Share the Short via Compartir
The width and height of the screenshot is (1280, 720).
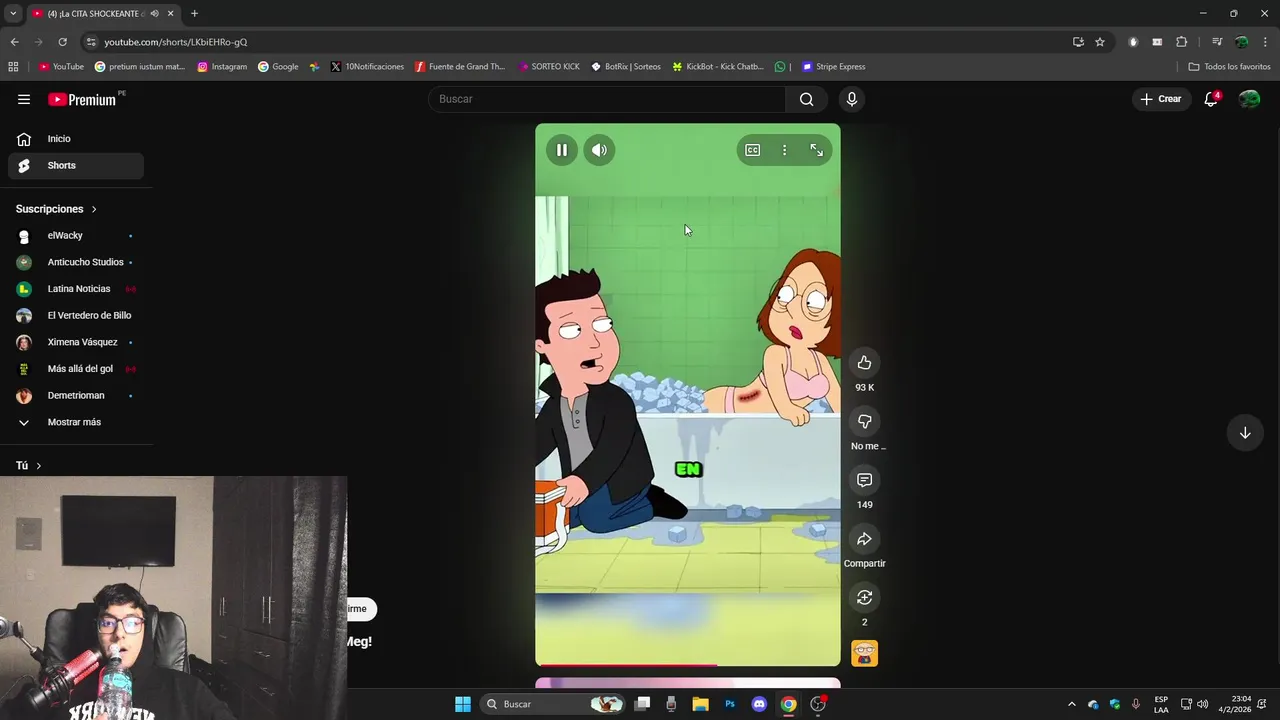[864, 540]
